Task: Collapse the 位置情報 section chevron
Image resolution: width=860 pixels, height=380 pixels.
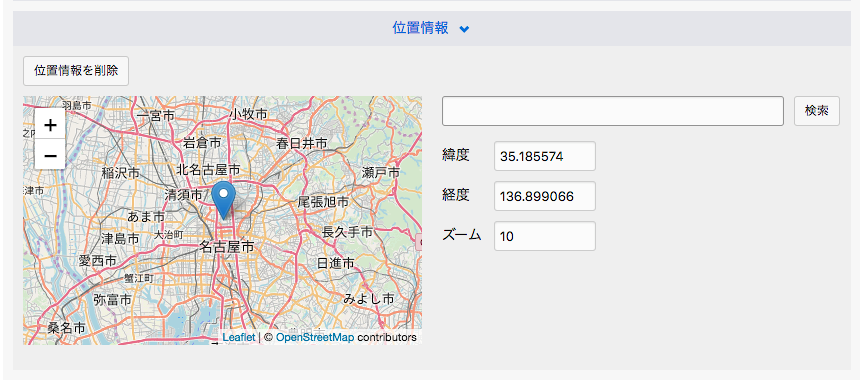Action: click(464, 29)
